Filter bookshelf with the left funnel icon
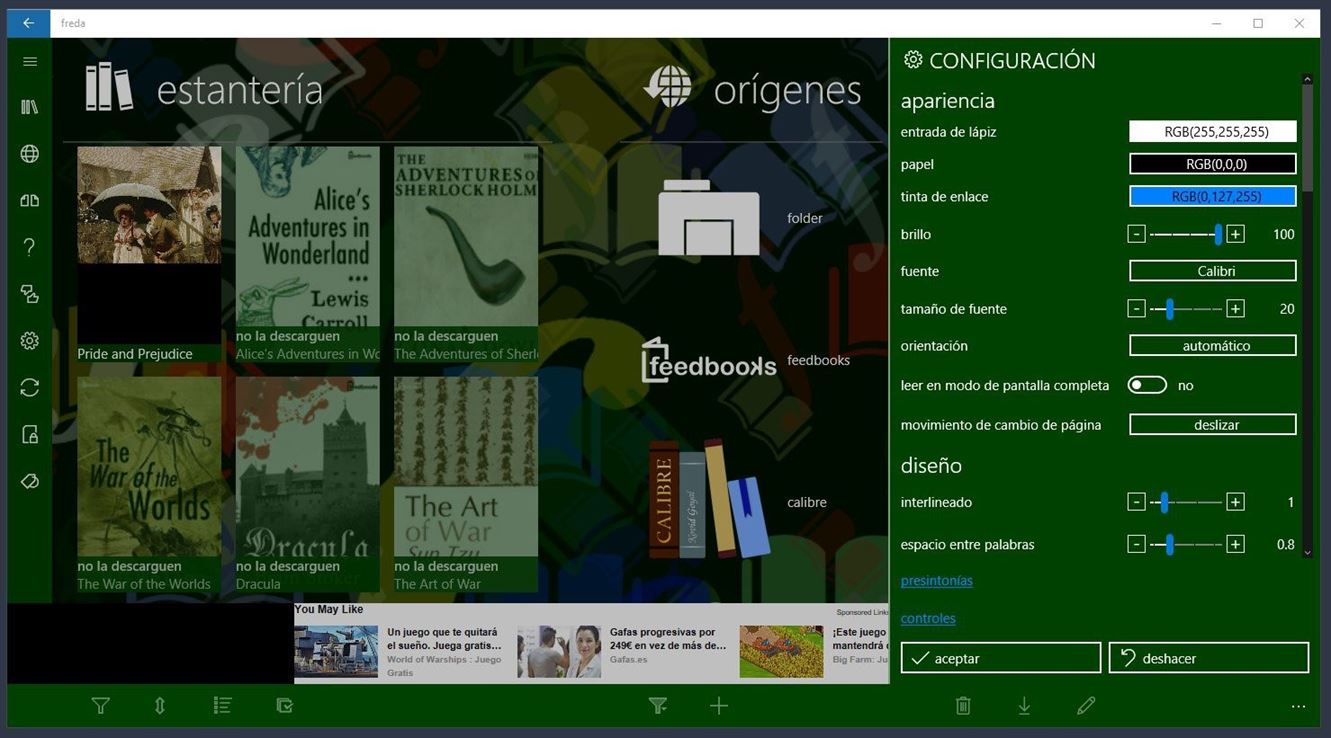Screen dimensions: 1331x738 tap(100, 706)
